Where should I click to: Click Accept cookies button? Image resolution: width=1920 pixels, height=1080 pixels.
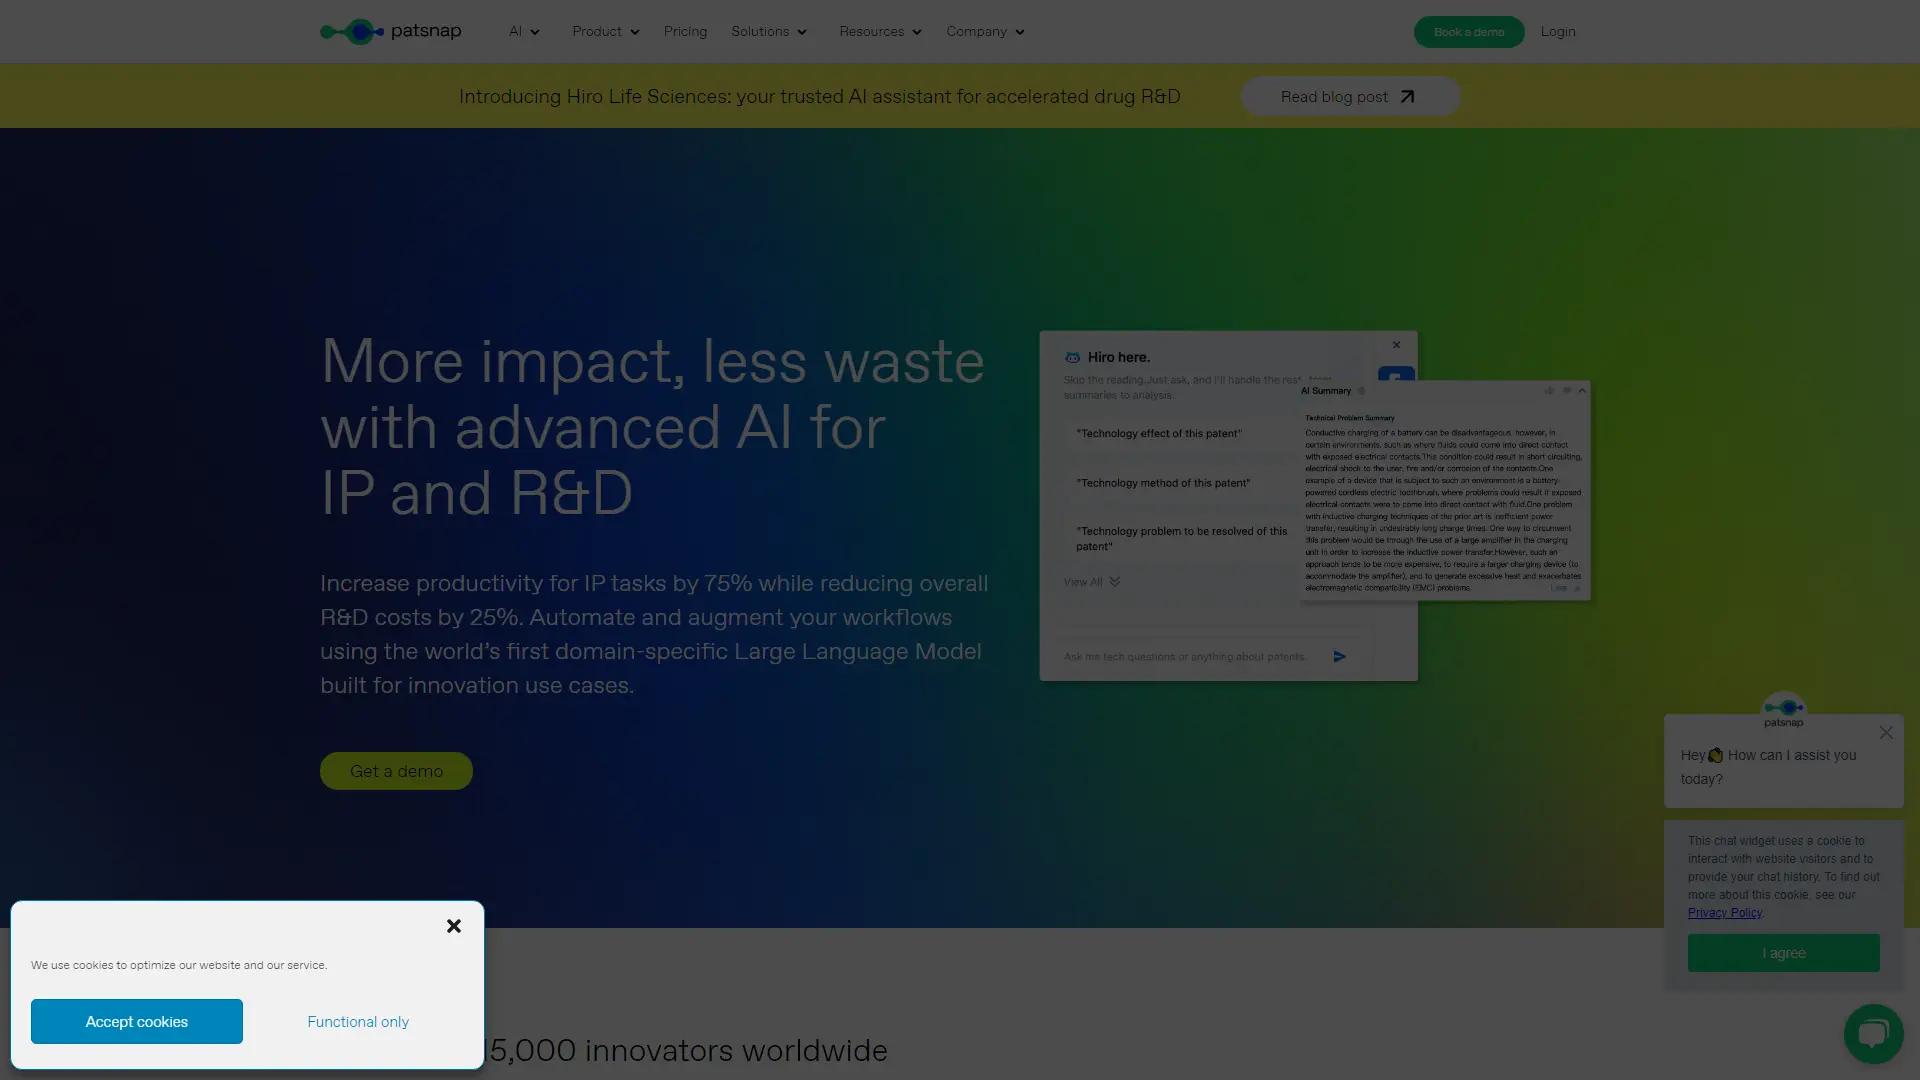click(x=137, y=1021)
